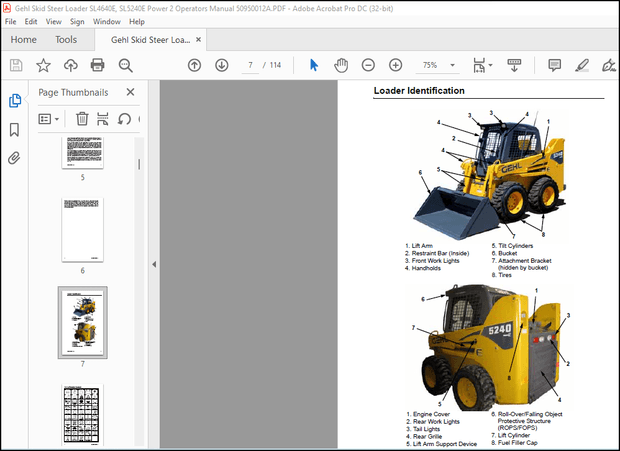The height and width of the screenshot is (451, 620).
Task: Zoom out with the minus button
Action: coord(368,65)
